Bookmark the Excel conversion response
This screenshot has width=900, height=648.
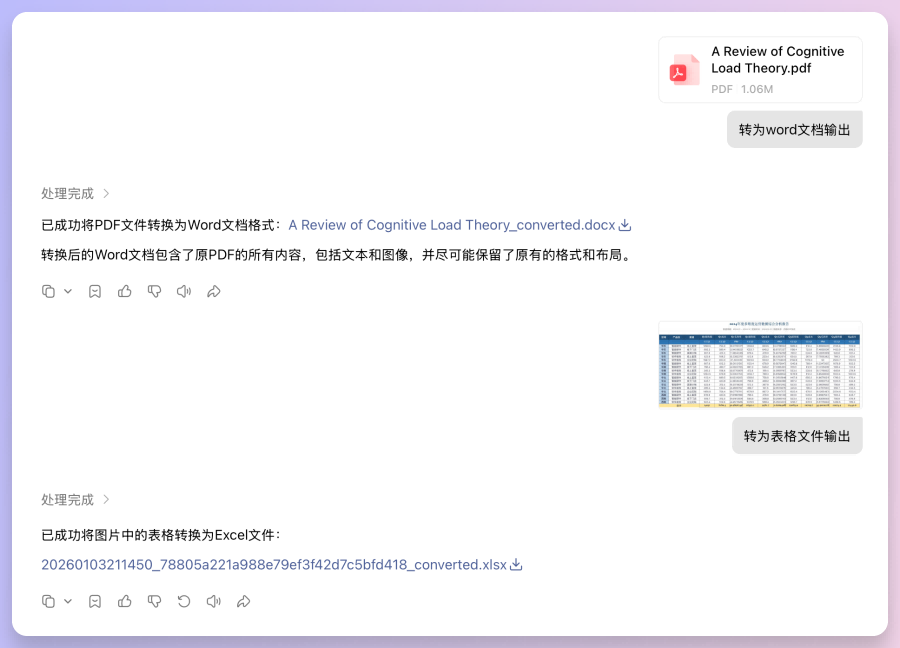click(x=95, y=601)
